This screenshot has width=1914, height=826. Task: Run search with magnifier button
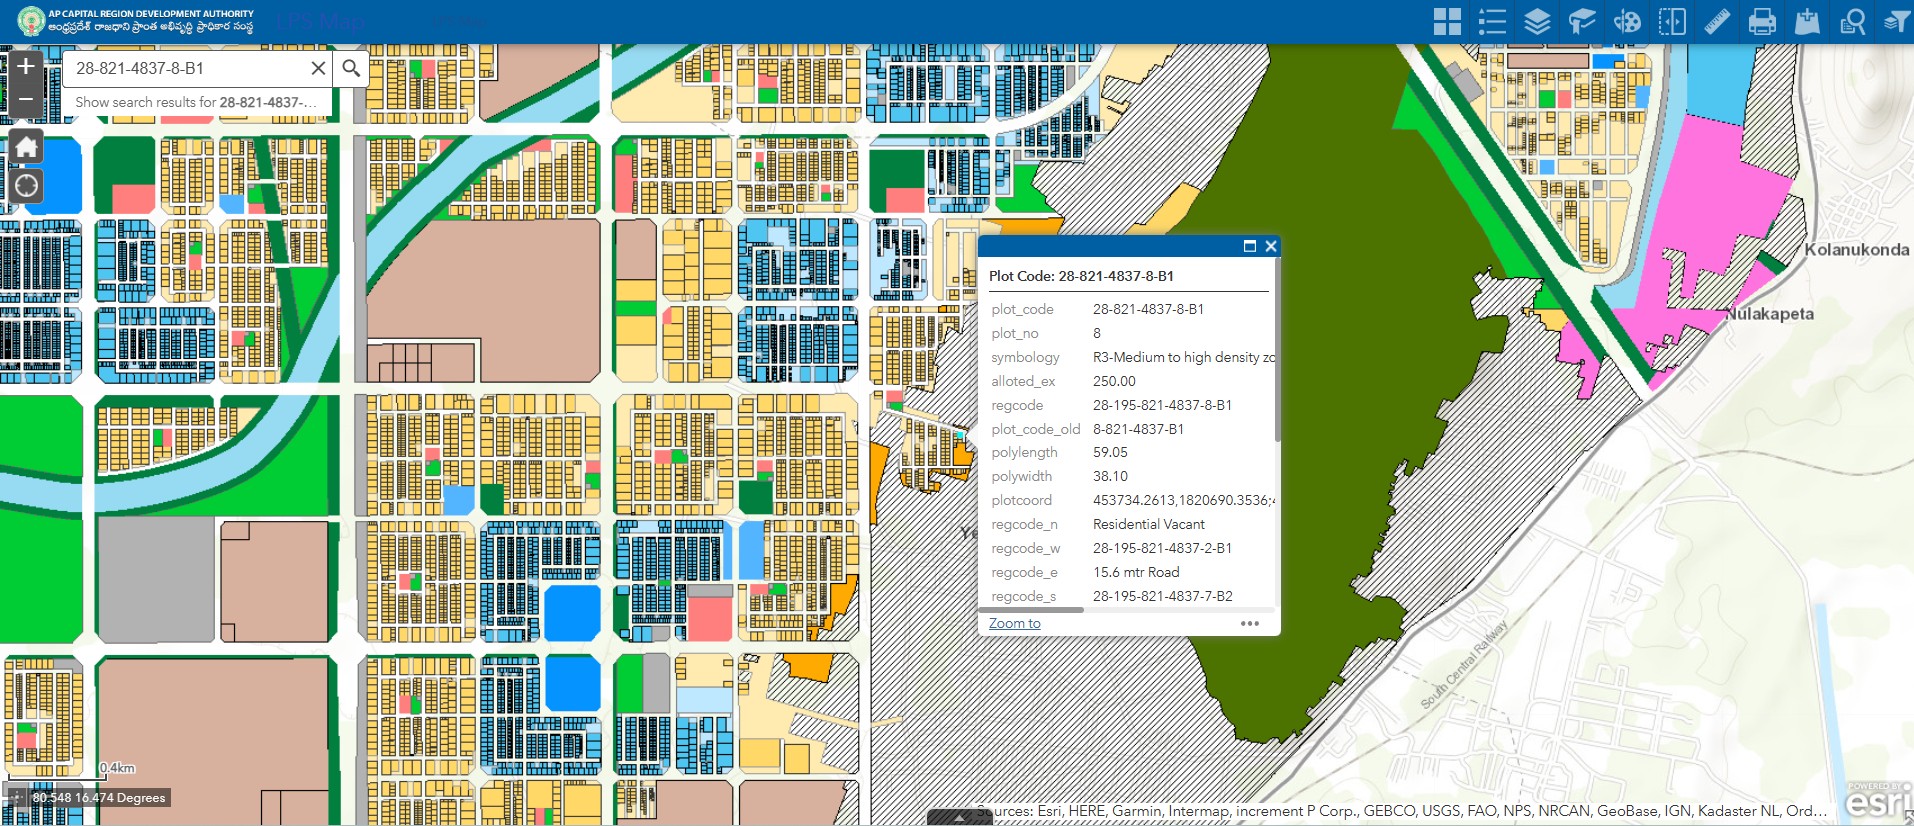coord(351,68)
